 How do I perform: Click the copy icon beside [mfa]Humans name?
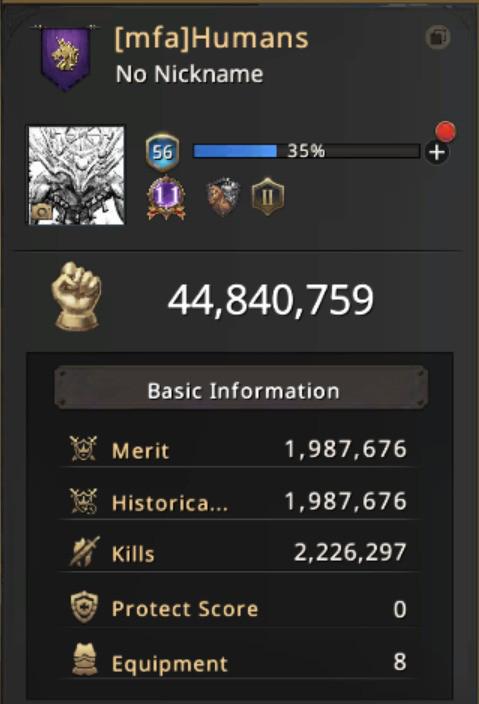(x=438, y=36)
